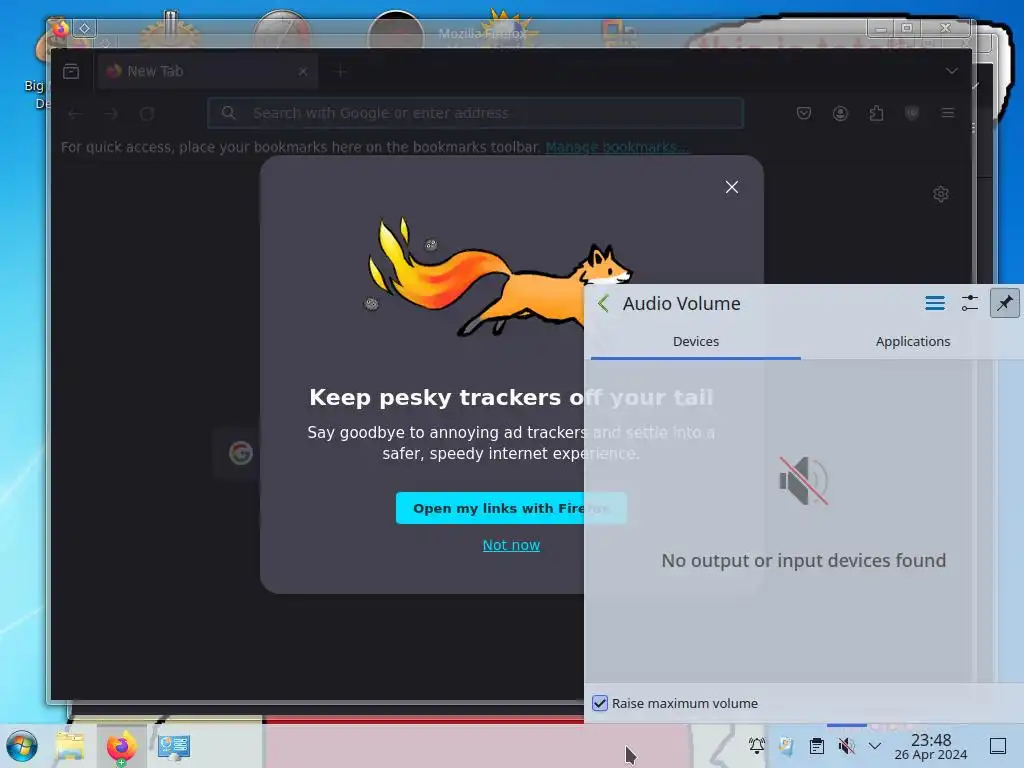Click the Not now link
The image size is (1024, 768).
[511, 545]
